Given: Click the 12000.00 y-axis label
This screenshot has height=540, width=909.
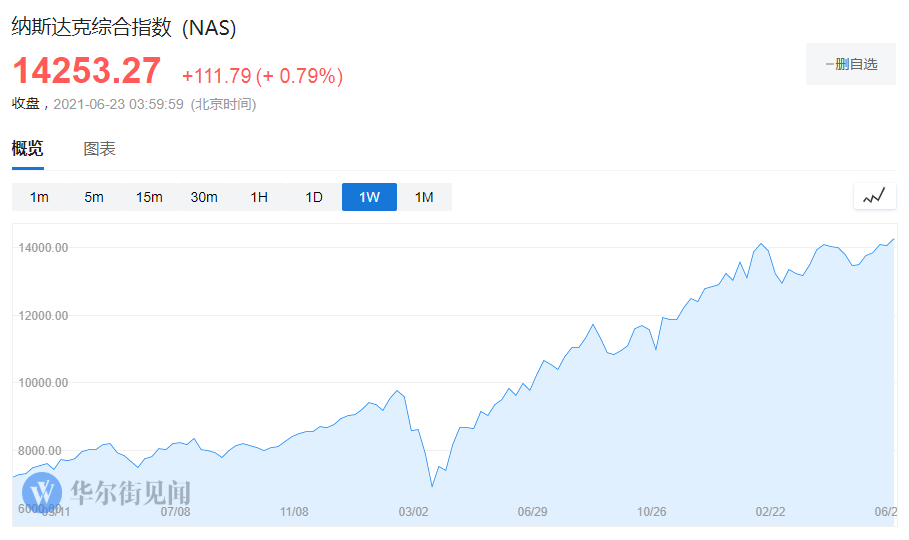Looking at the screenshot, I should click(x=43, y=316).
